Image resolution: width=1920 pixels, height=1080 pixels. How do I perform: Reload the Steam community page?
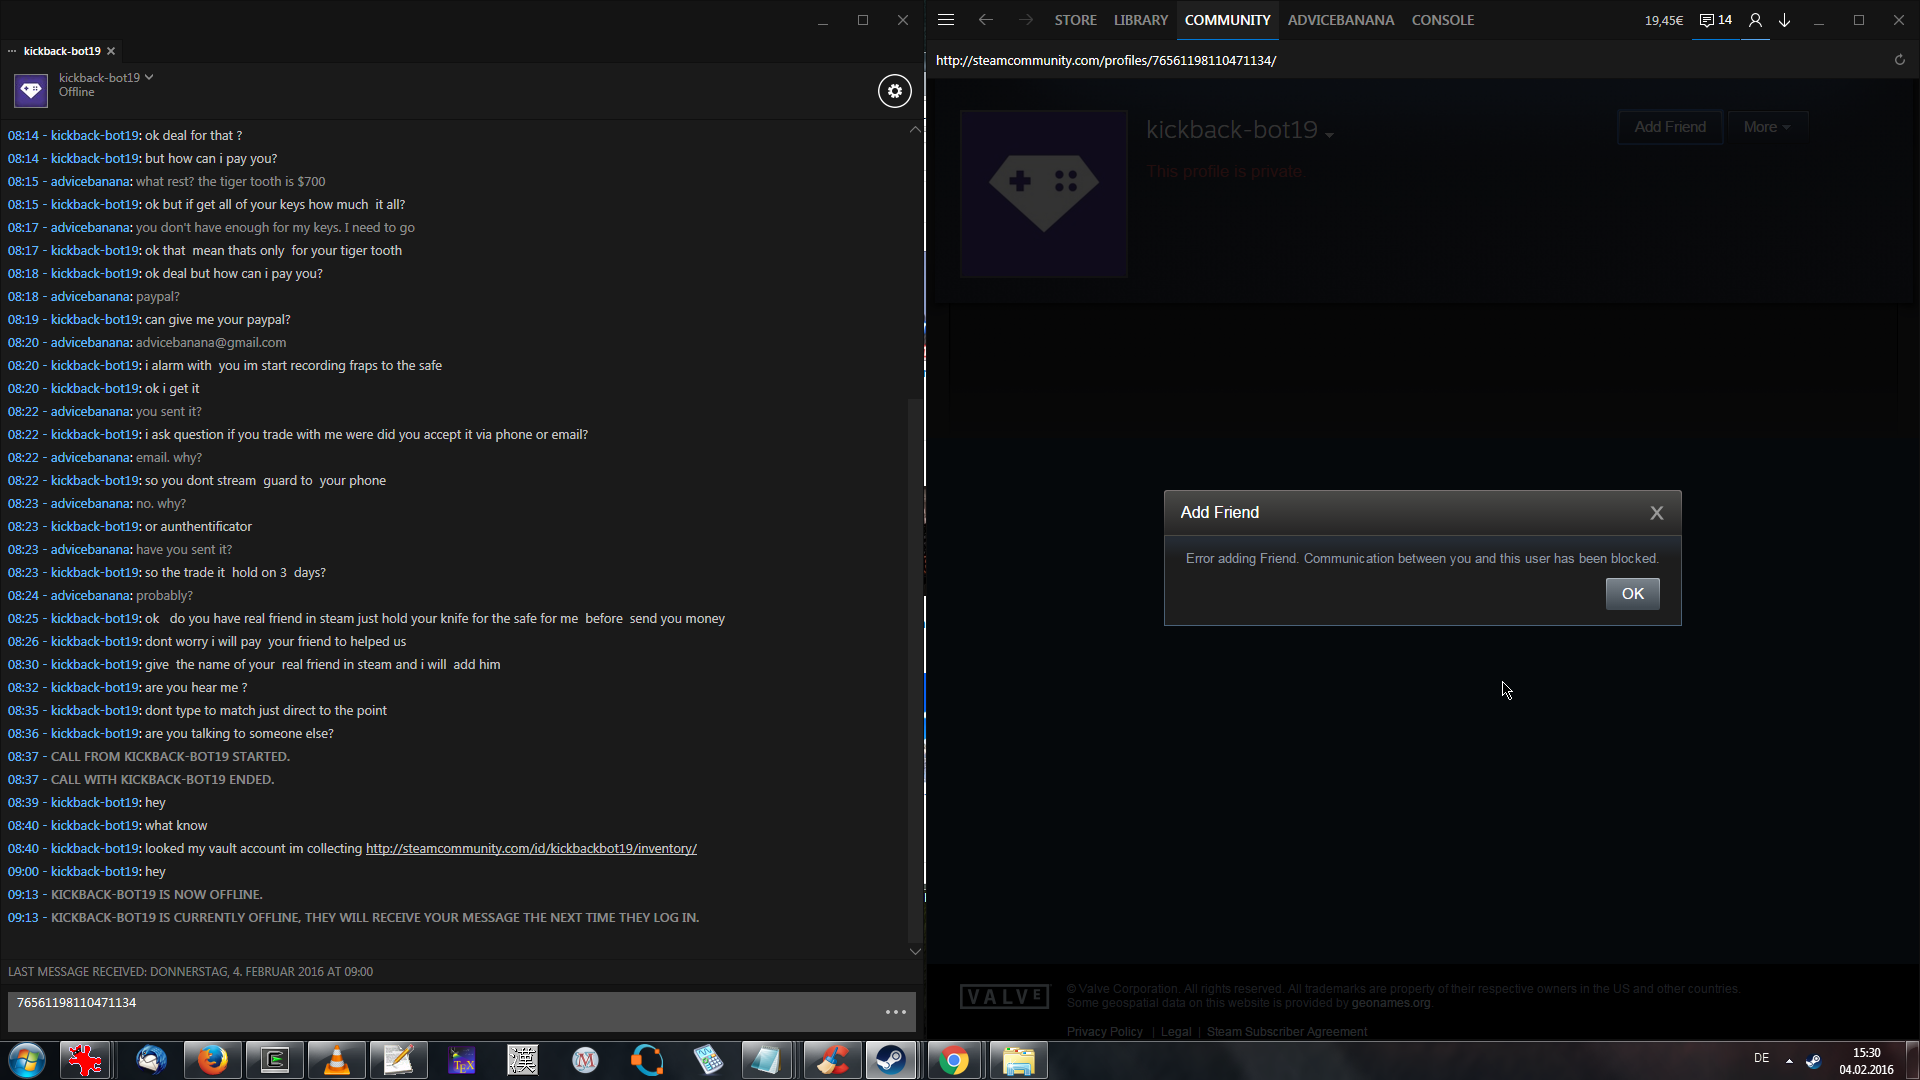(x=1900, y=60)
